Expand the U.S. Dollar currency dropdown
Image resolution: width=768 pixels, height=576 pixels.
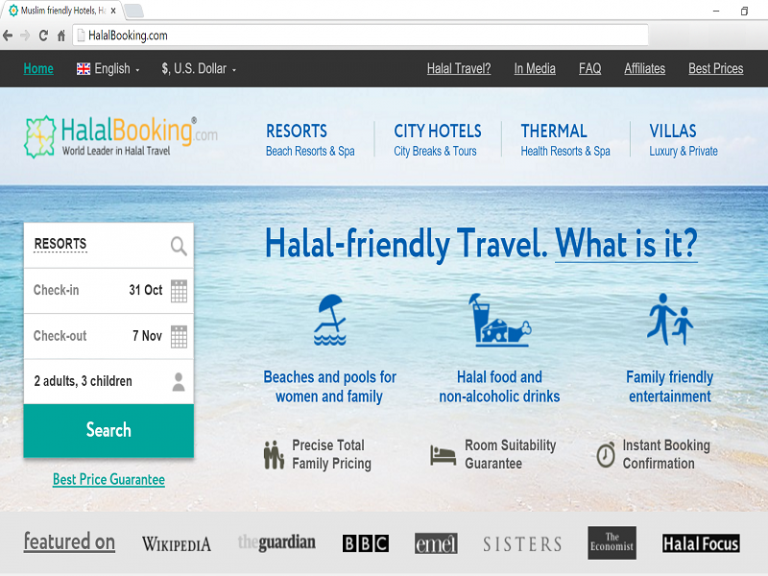(199, 69)
